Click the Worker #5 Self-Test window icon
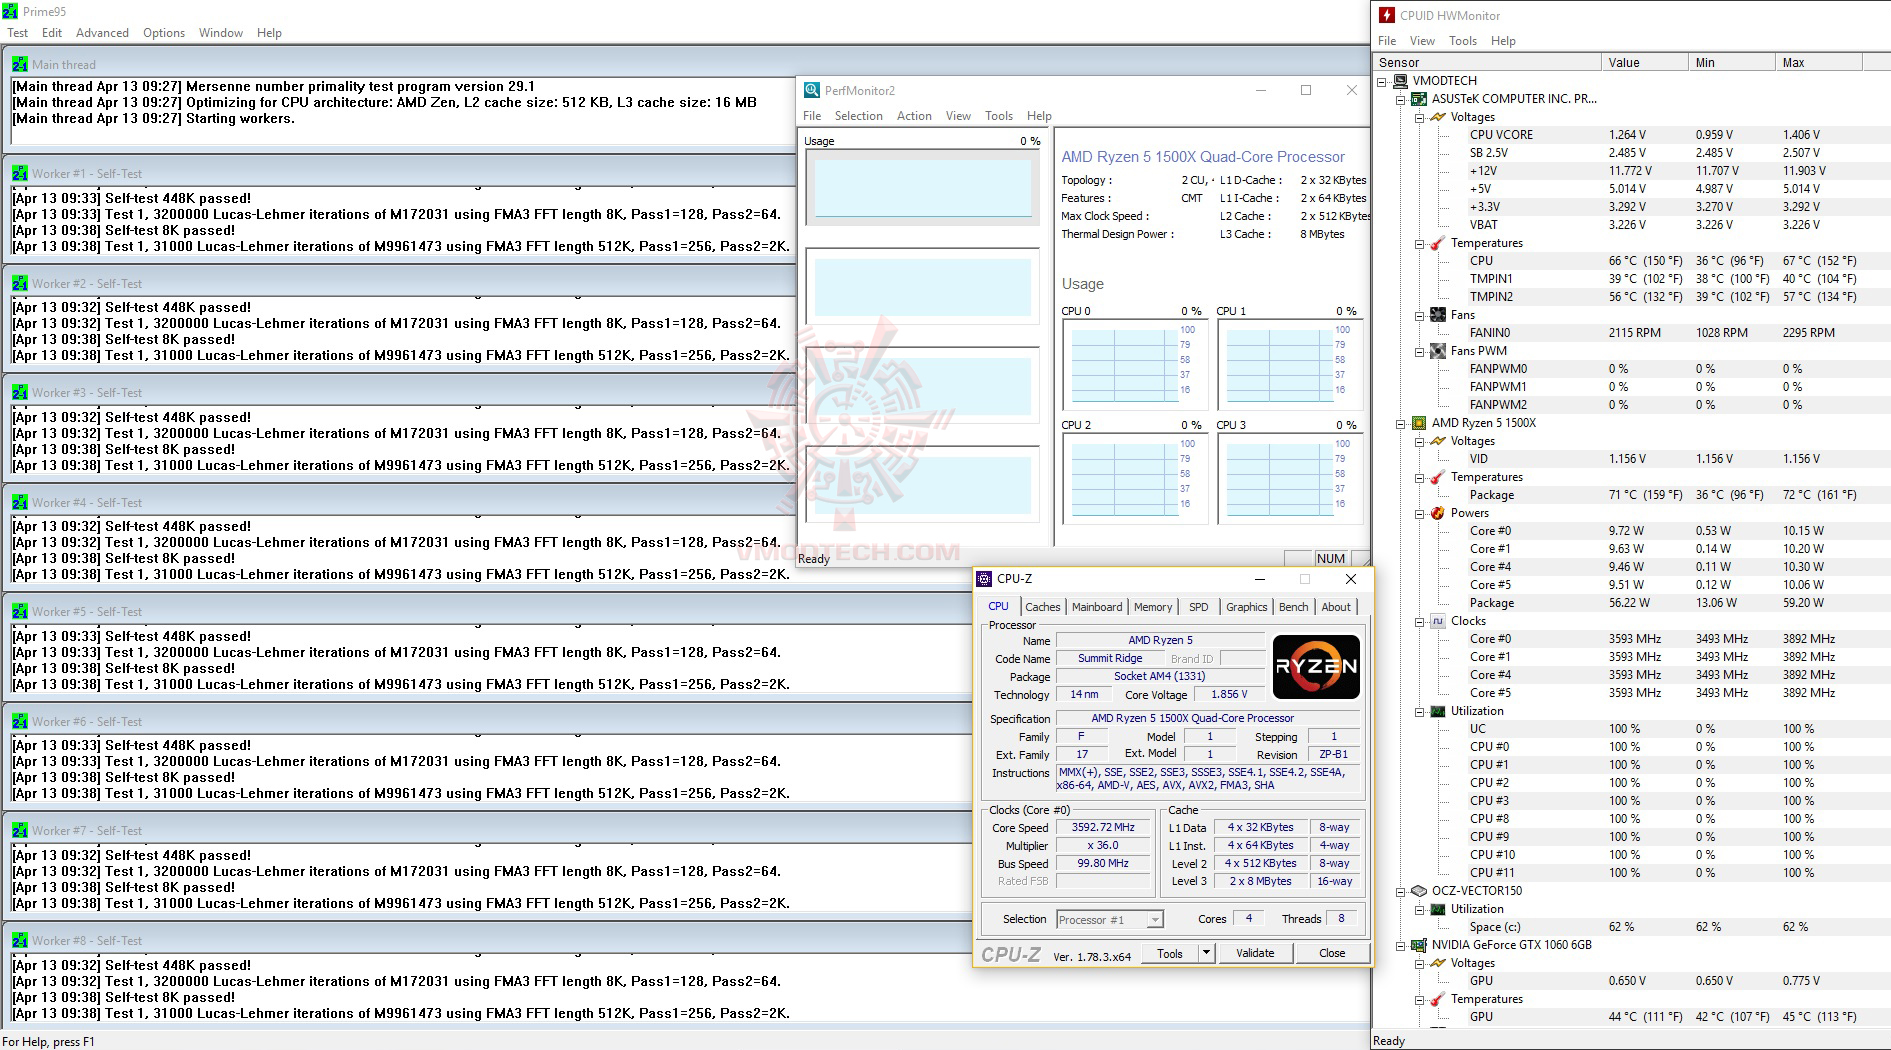The height and width of the screenshot is (1050, 1891). pyautogui.click(x=20, y=611)
